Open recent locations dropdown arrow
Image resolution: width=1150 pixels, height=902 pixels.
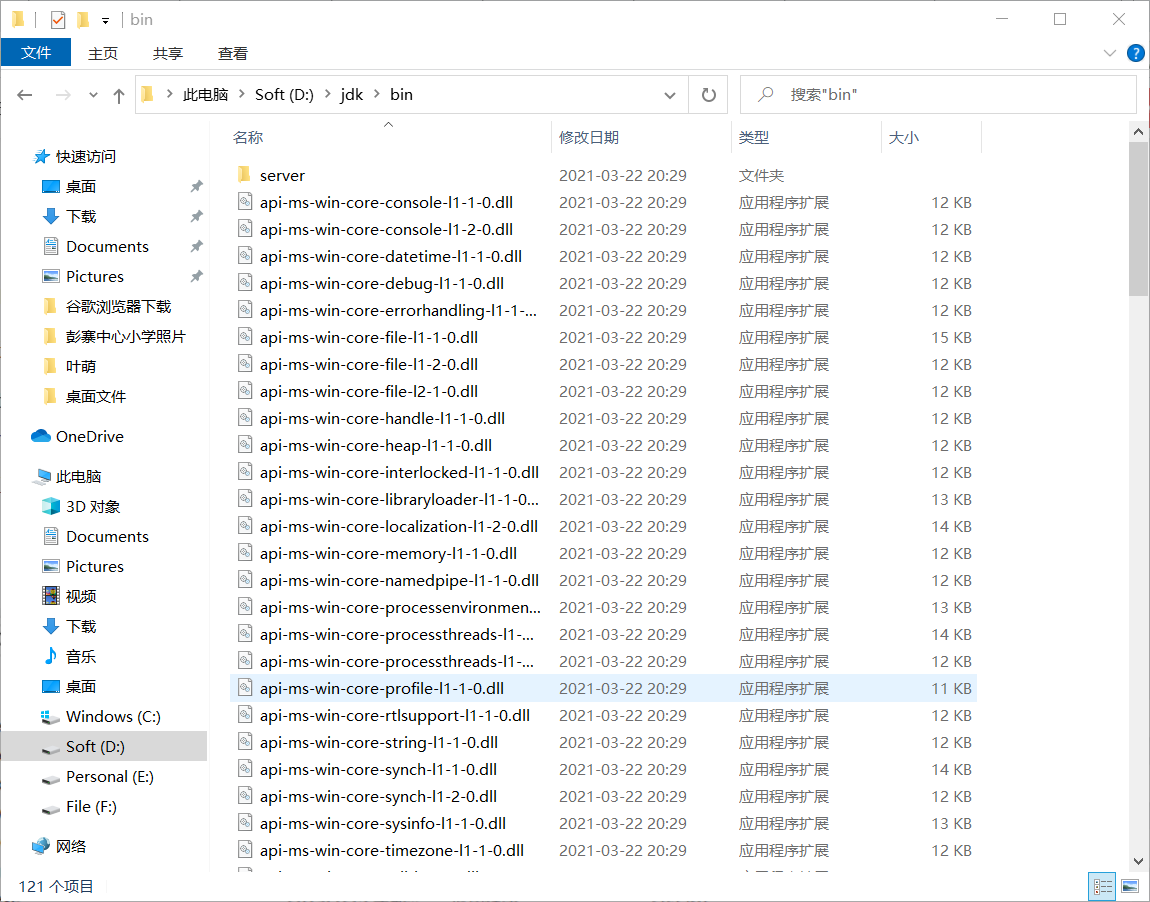pos(94,95)
